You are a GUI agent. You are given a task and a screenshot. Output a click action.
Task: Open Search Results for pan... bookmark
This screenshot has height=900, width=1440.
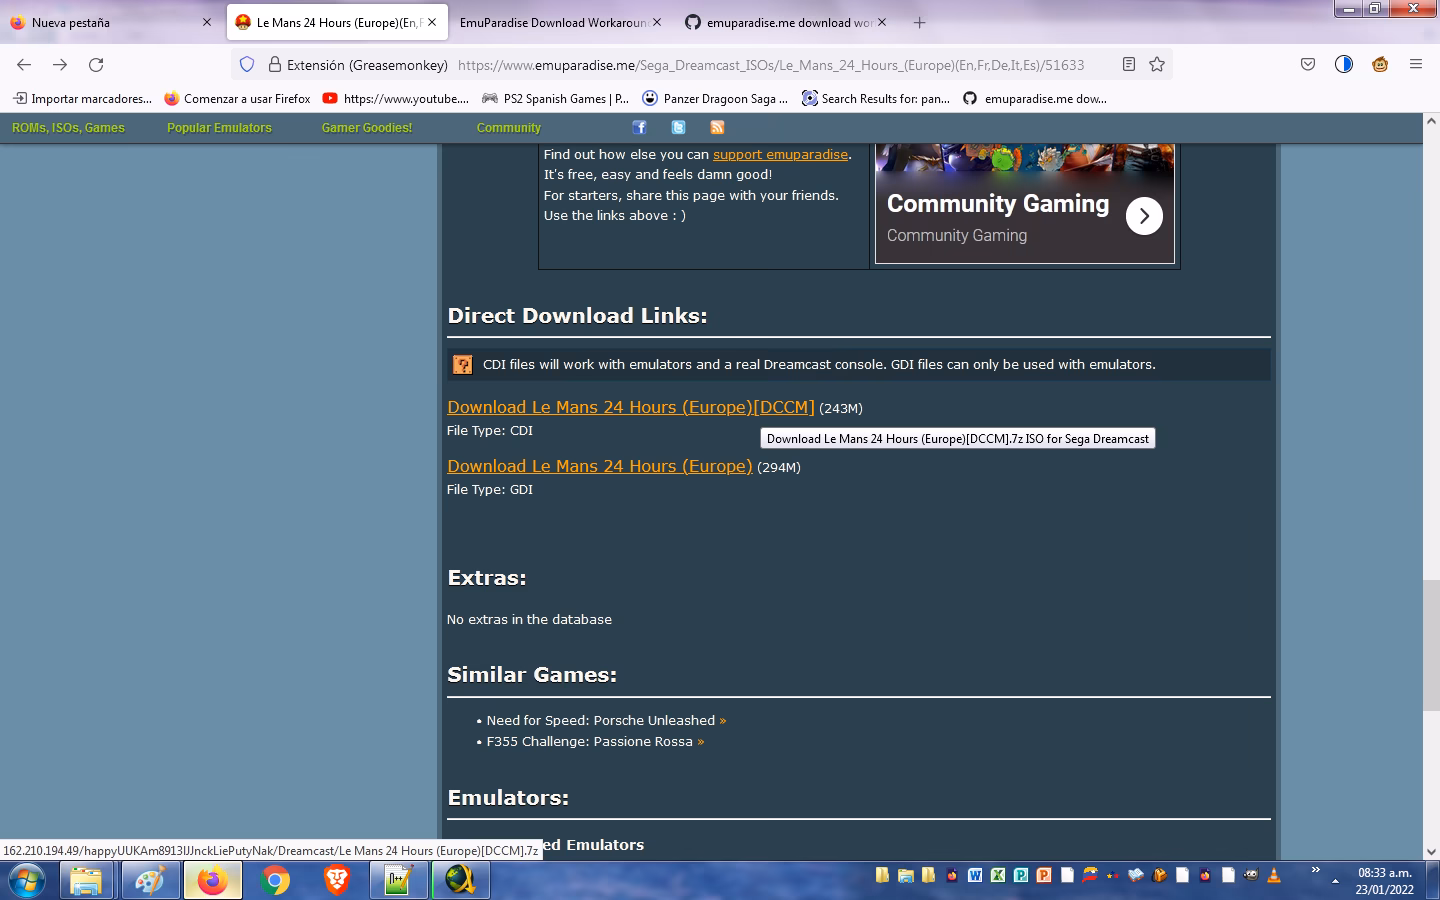(876, 98)
